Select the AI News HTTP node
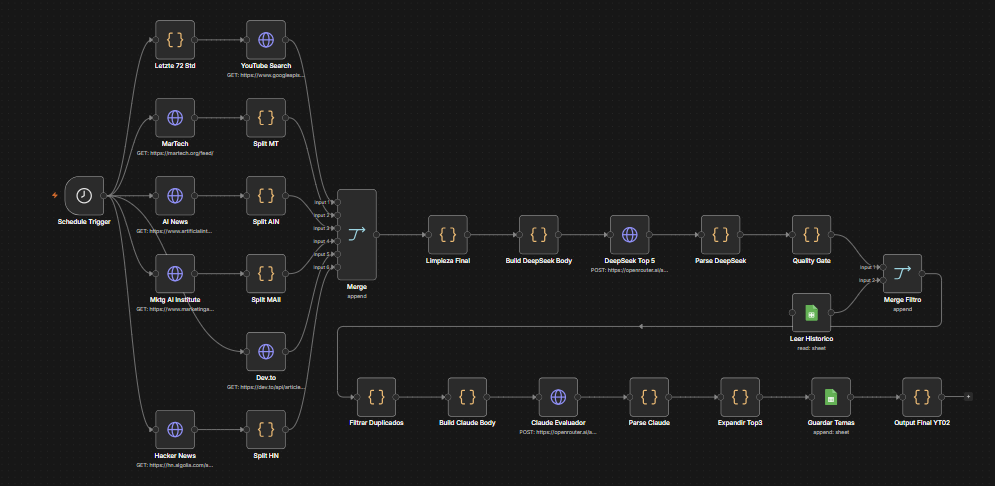The image size is (995, 486). coord(175,195)
